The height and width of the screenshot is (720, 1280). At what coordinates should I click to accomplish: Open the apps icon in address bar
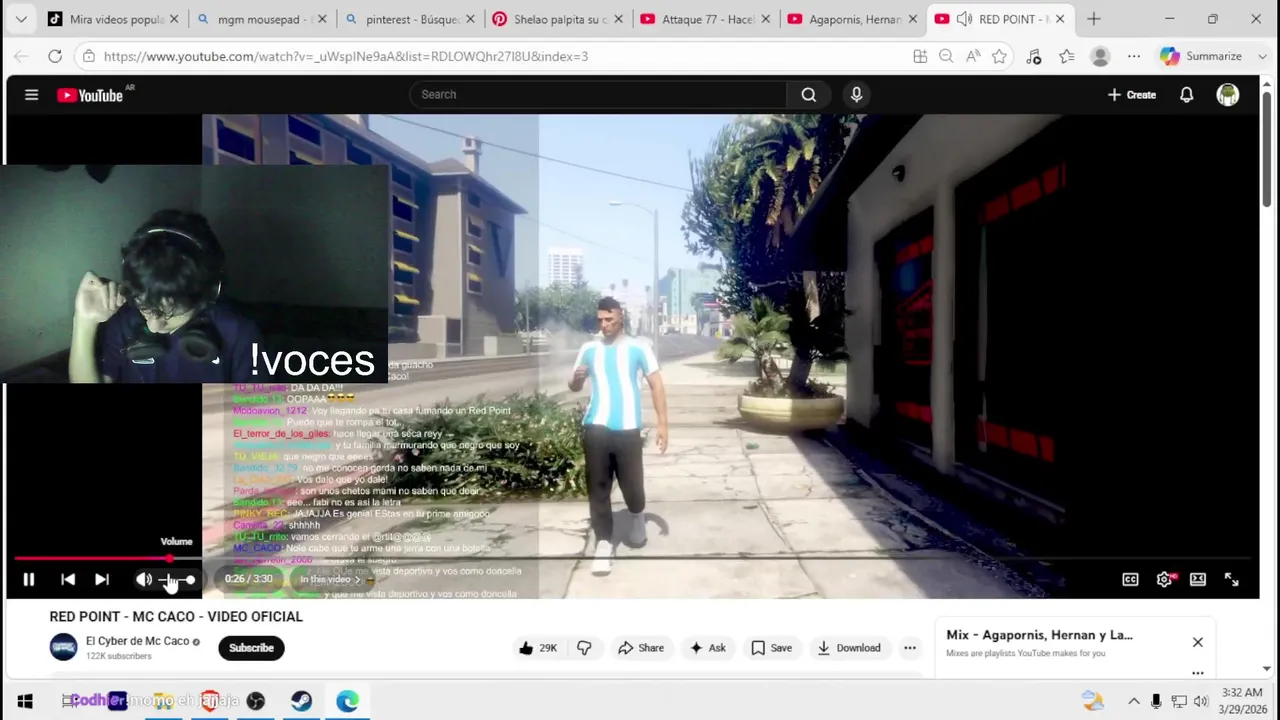[x=920, y=56]
